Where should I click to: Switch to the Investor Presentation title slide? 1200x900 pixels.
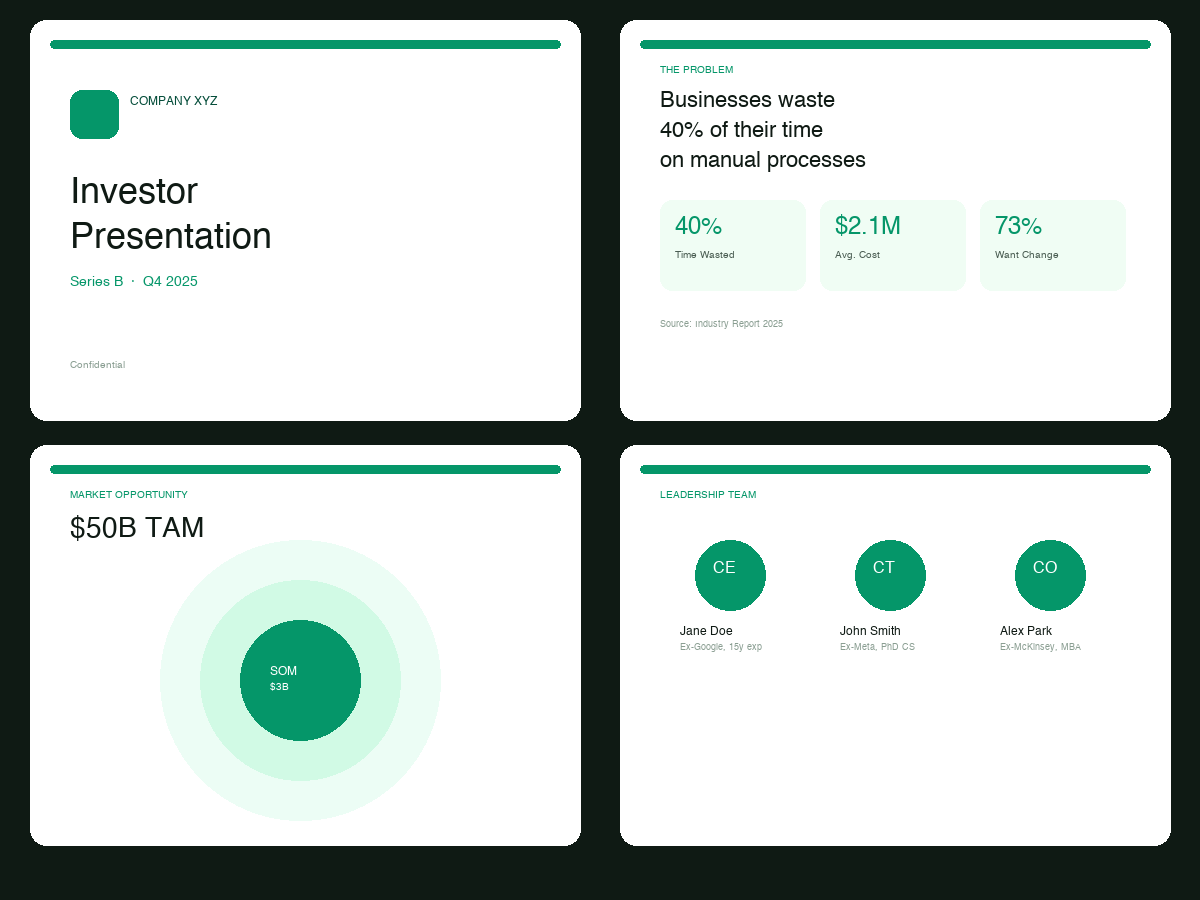[x=170, y=214]
